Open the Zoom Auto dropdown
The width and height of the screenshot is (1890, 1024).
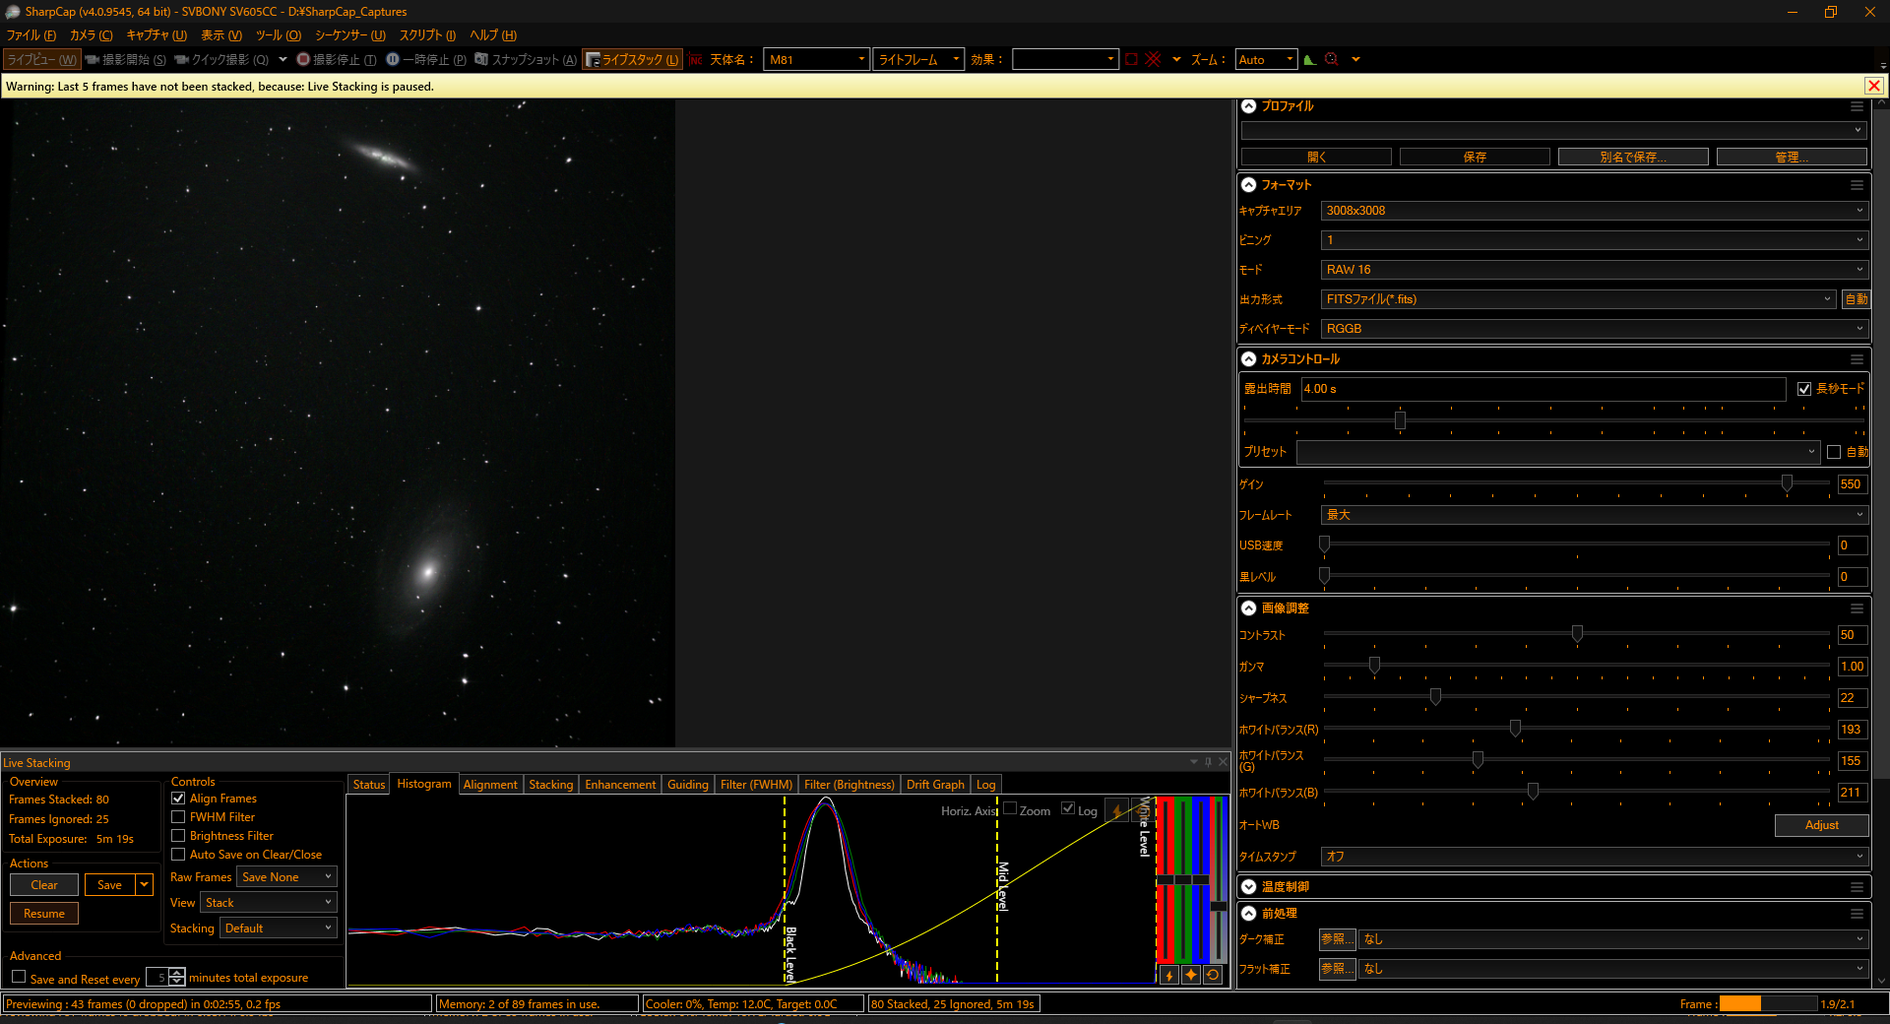click(x=1266, y=60)
